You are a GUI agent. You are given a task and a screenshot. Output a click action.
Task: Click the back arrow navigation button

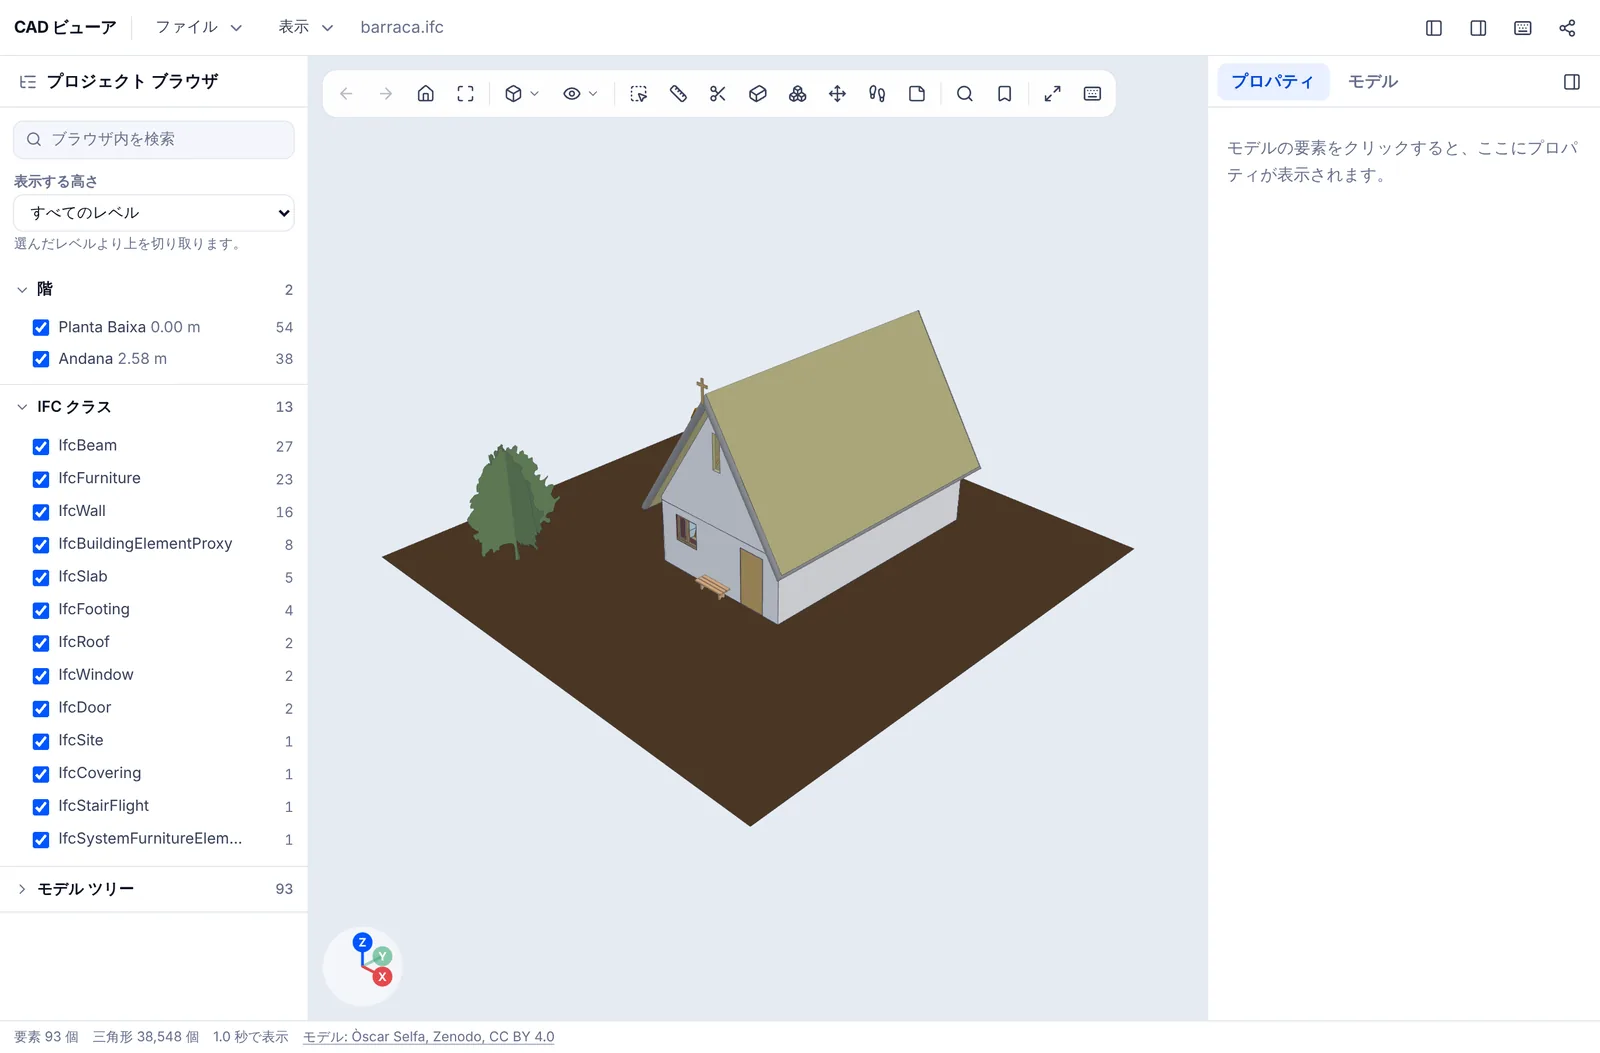tap(346, 94)
